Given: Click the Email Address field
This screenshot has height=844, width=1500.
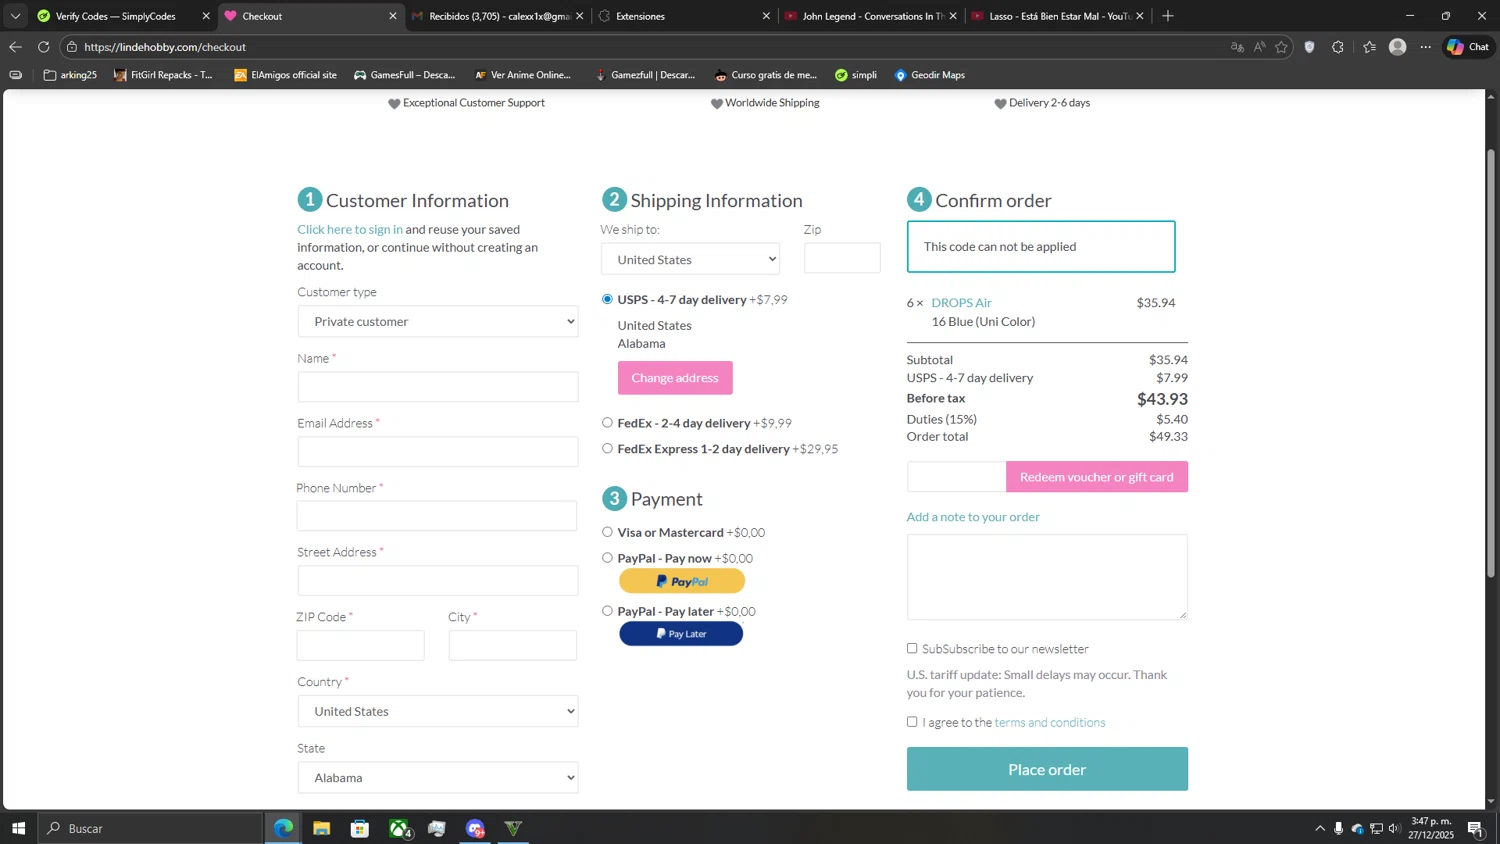Looking at the screenshot, I should pos(438,452).
